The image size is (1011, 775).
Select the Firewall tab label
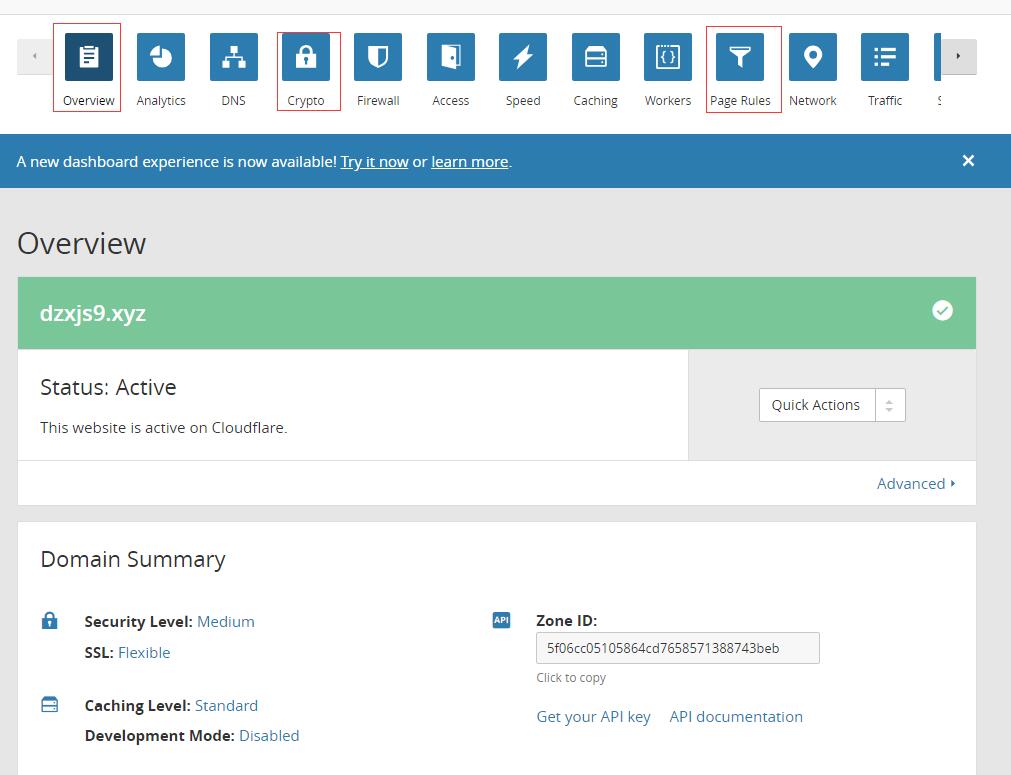(378, 101)
